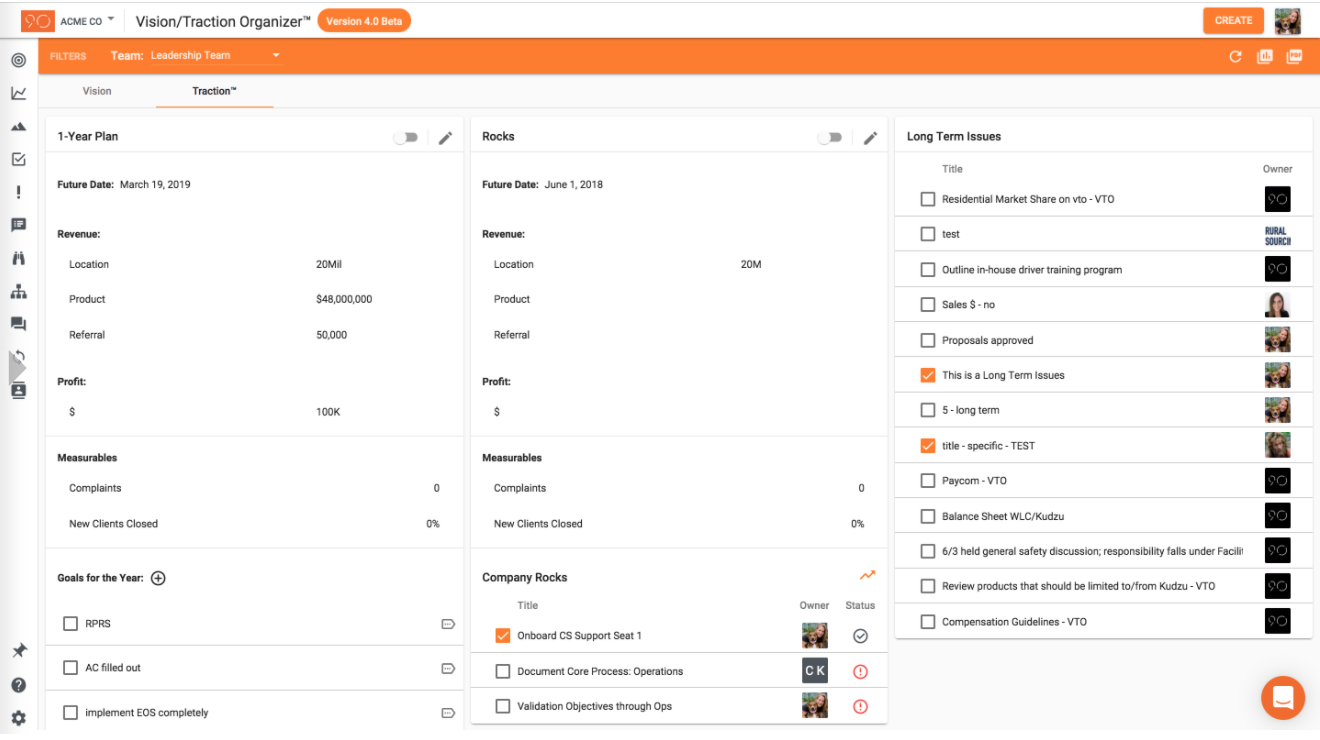Expand the left sidebar with the arrow handle

pos(16,368)
